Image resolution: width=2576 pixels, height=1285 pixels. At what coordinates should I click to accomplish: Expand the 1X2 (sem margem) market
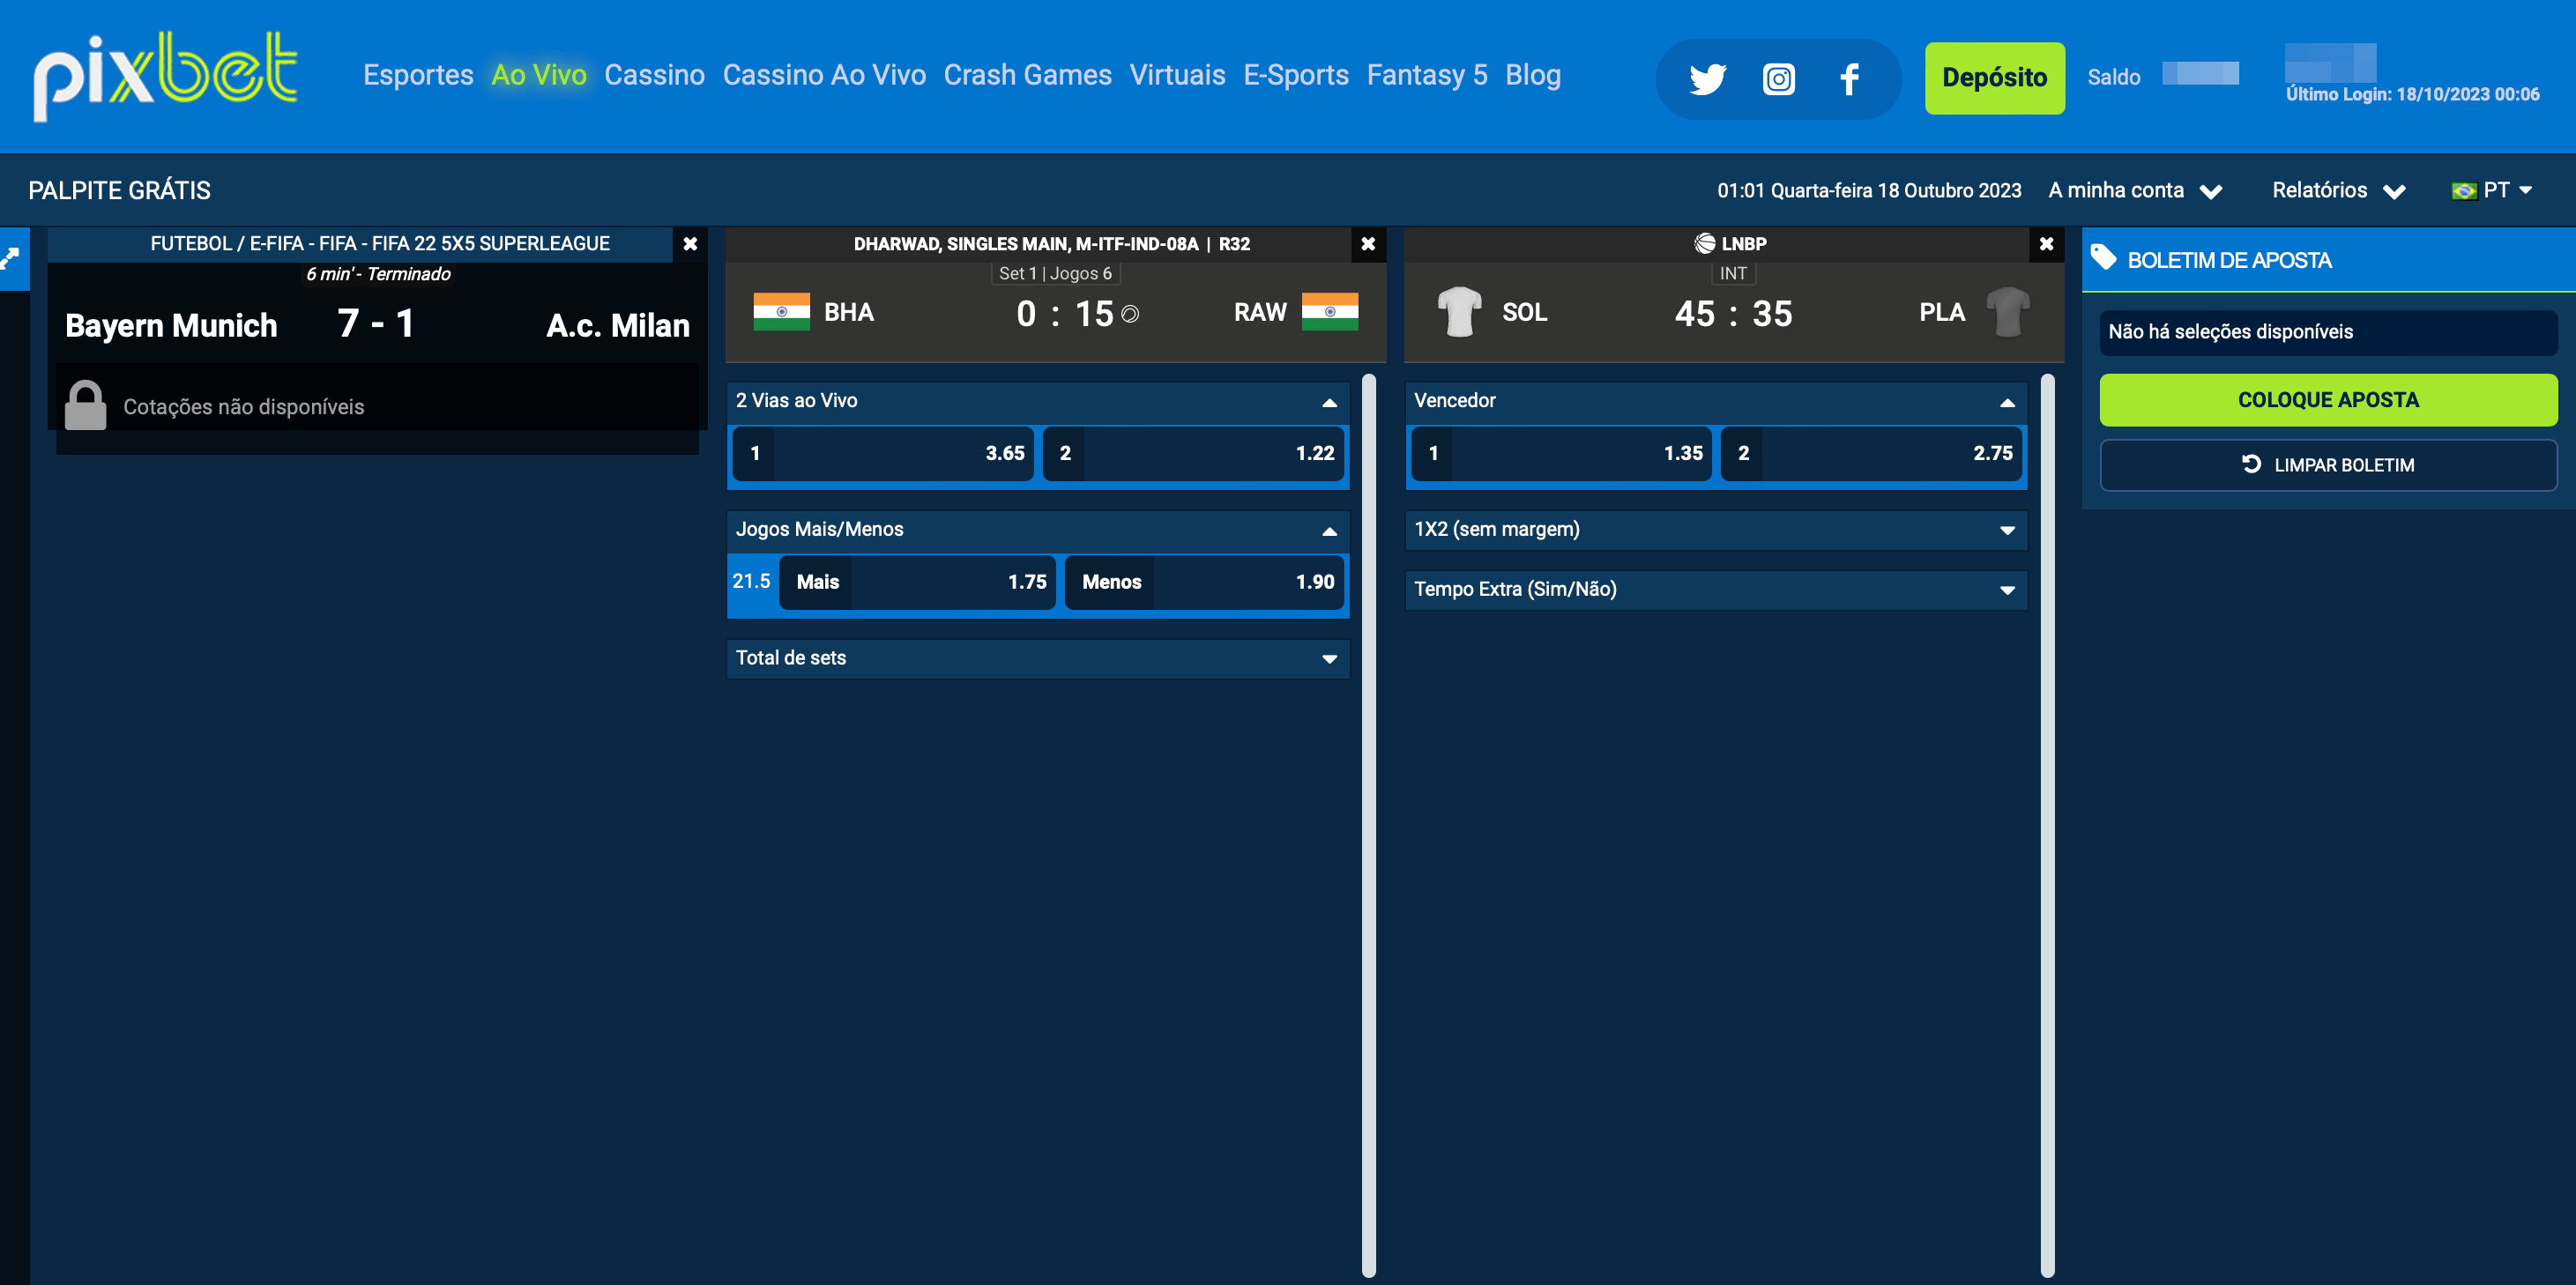[x=2007, y=531]
